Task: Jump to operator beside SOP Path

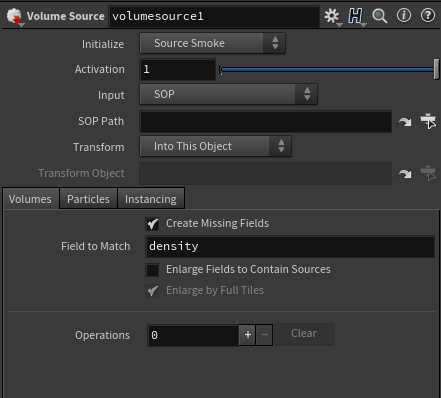Action: click(405, 122)
